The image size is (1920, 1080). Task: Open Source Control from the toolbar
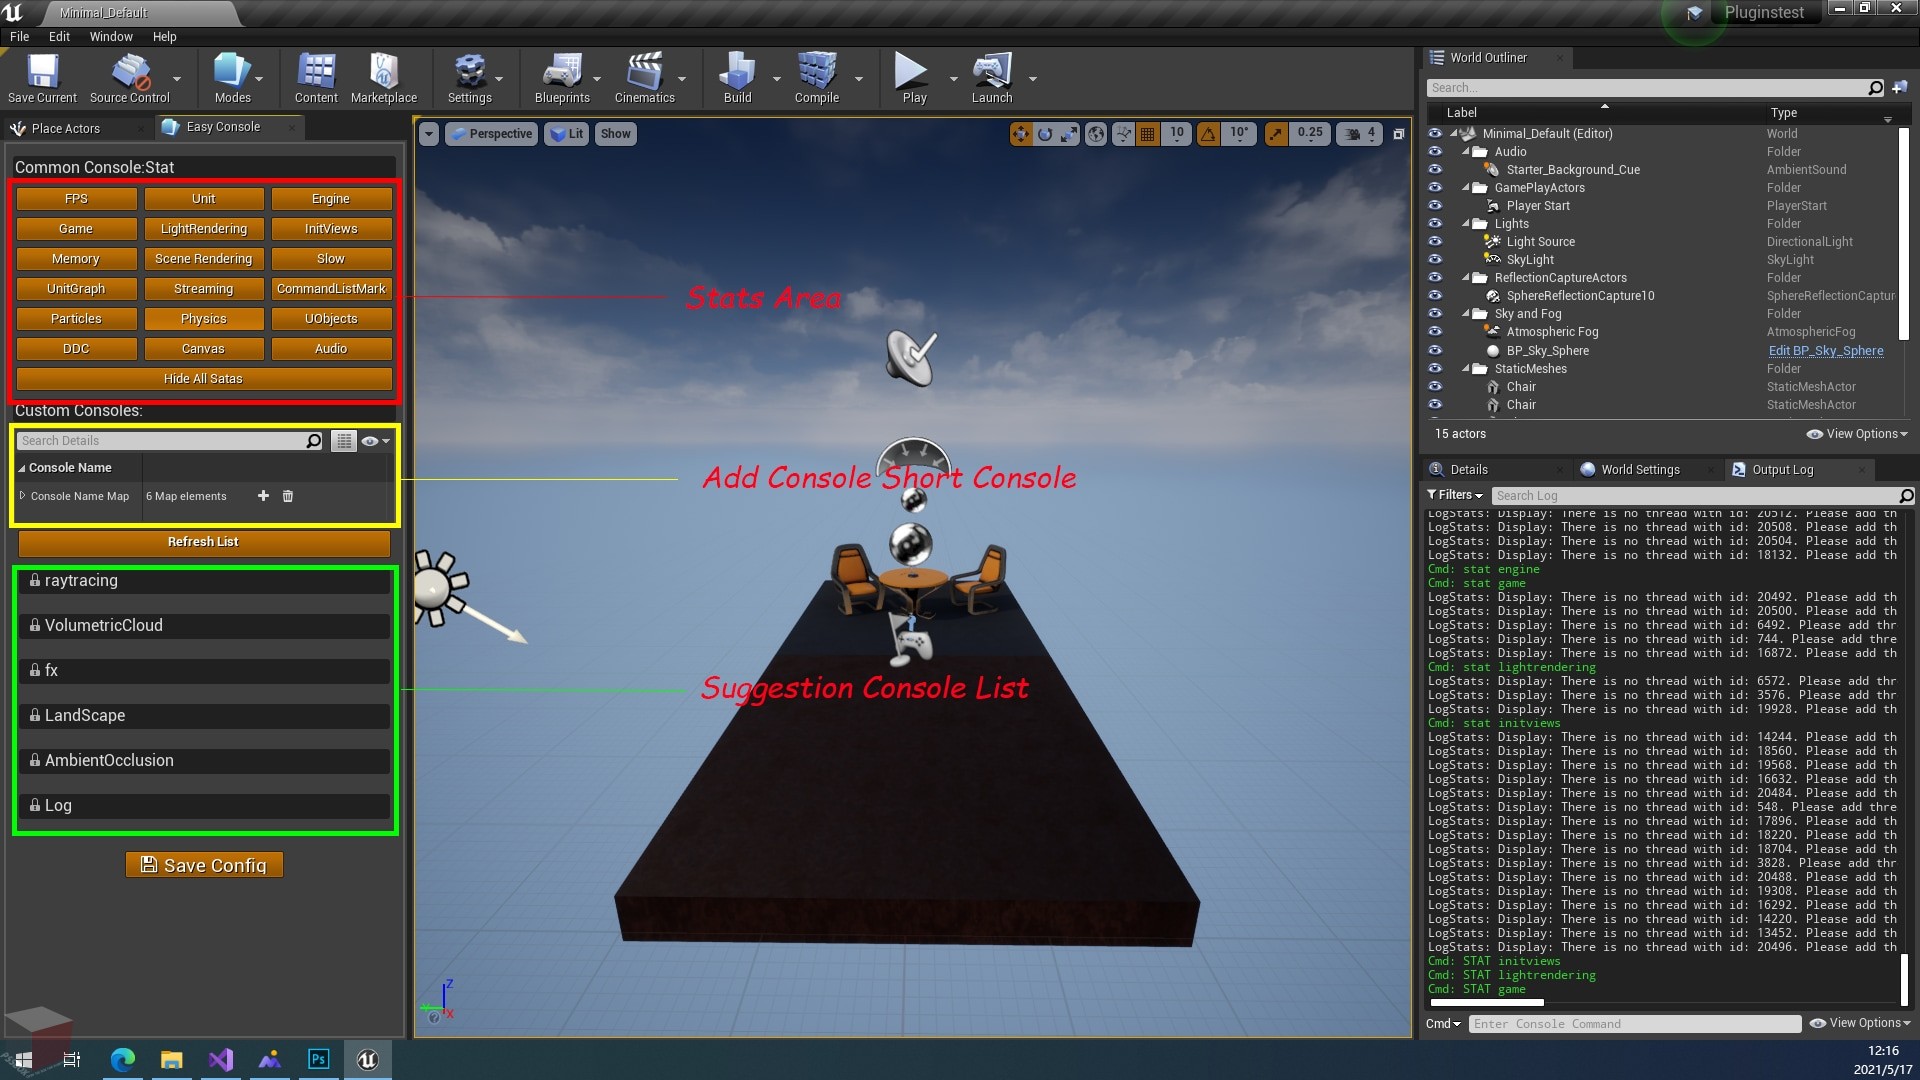(130, 78)
